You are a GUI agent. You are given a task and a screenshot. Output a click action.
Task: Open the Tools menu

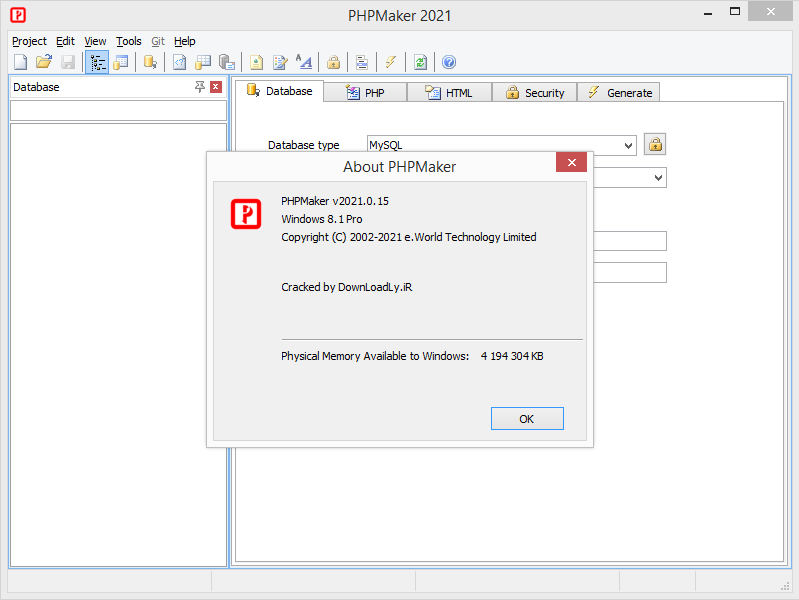click(128, 41)
